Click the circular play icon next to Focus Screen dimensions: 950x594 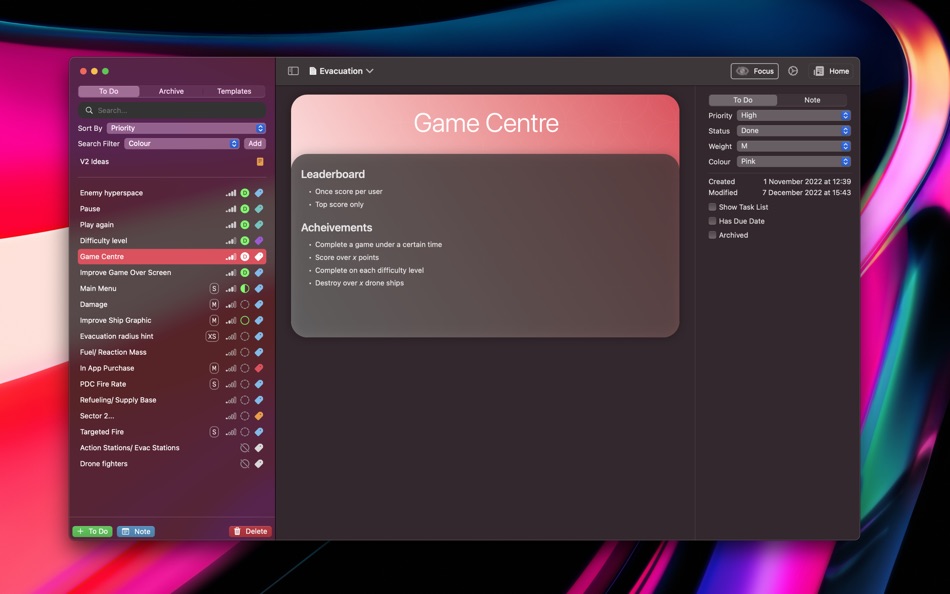[792, 71]
